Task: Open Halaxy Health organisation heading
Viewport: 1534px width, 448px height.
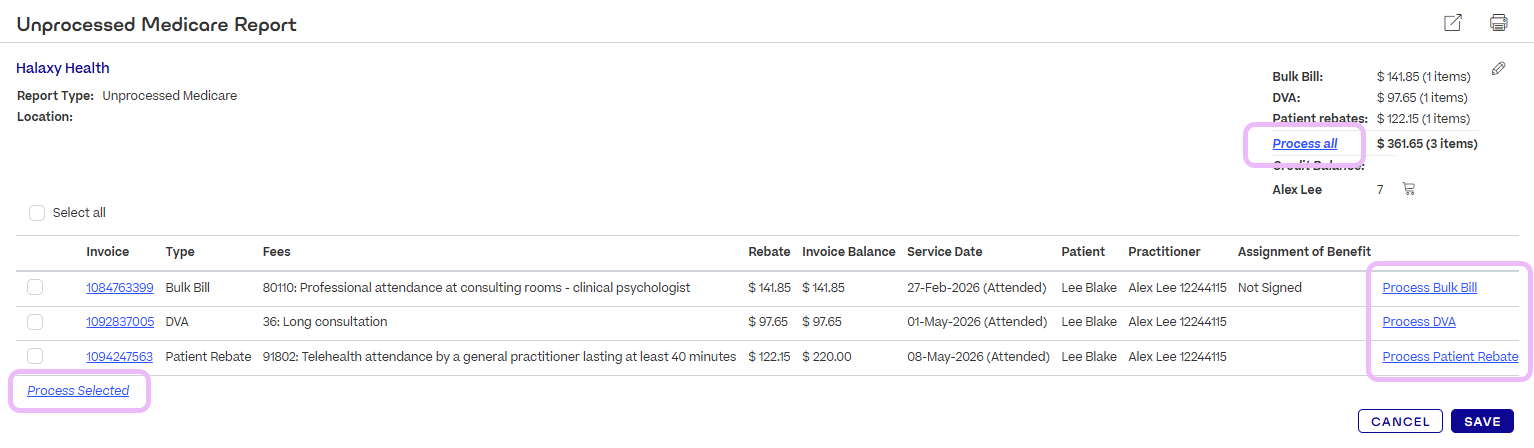Action: [x=63, y=68]
